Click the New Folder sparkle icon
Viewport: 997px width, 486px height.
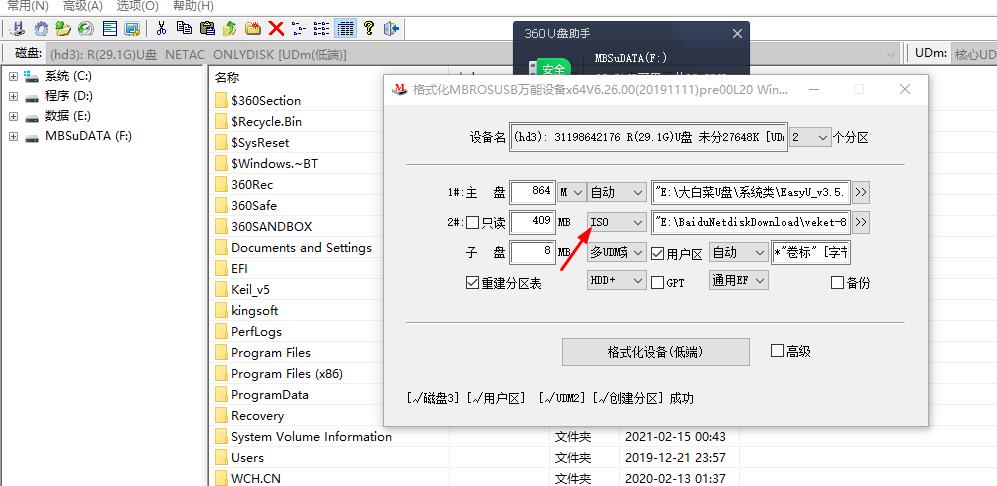coord(253,28)
